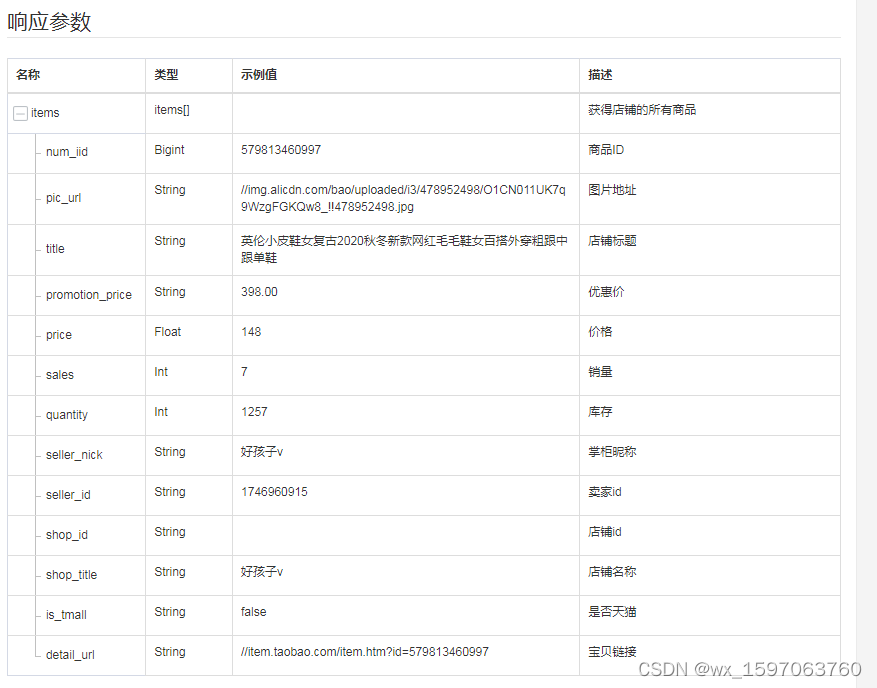Click the description 价格
877x688 pixels.
(600, 332)
